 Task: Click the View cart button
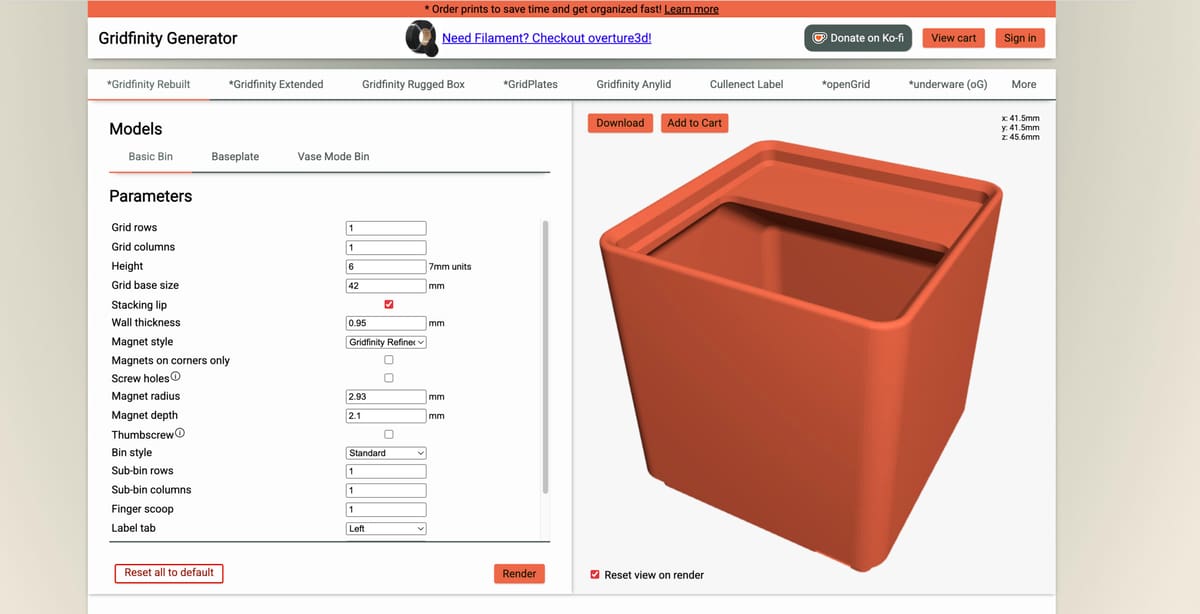coord(954,38)
